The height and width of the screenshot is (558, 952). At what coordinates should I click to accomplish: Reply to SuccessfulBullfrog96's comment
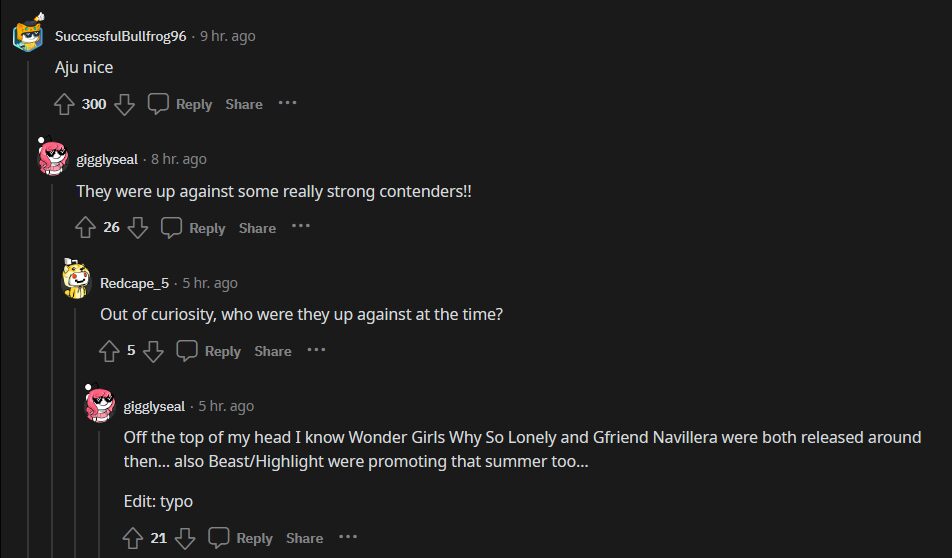pos(180,104)
